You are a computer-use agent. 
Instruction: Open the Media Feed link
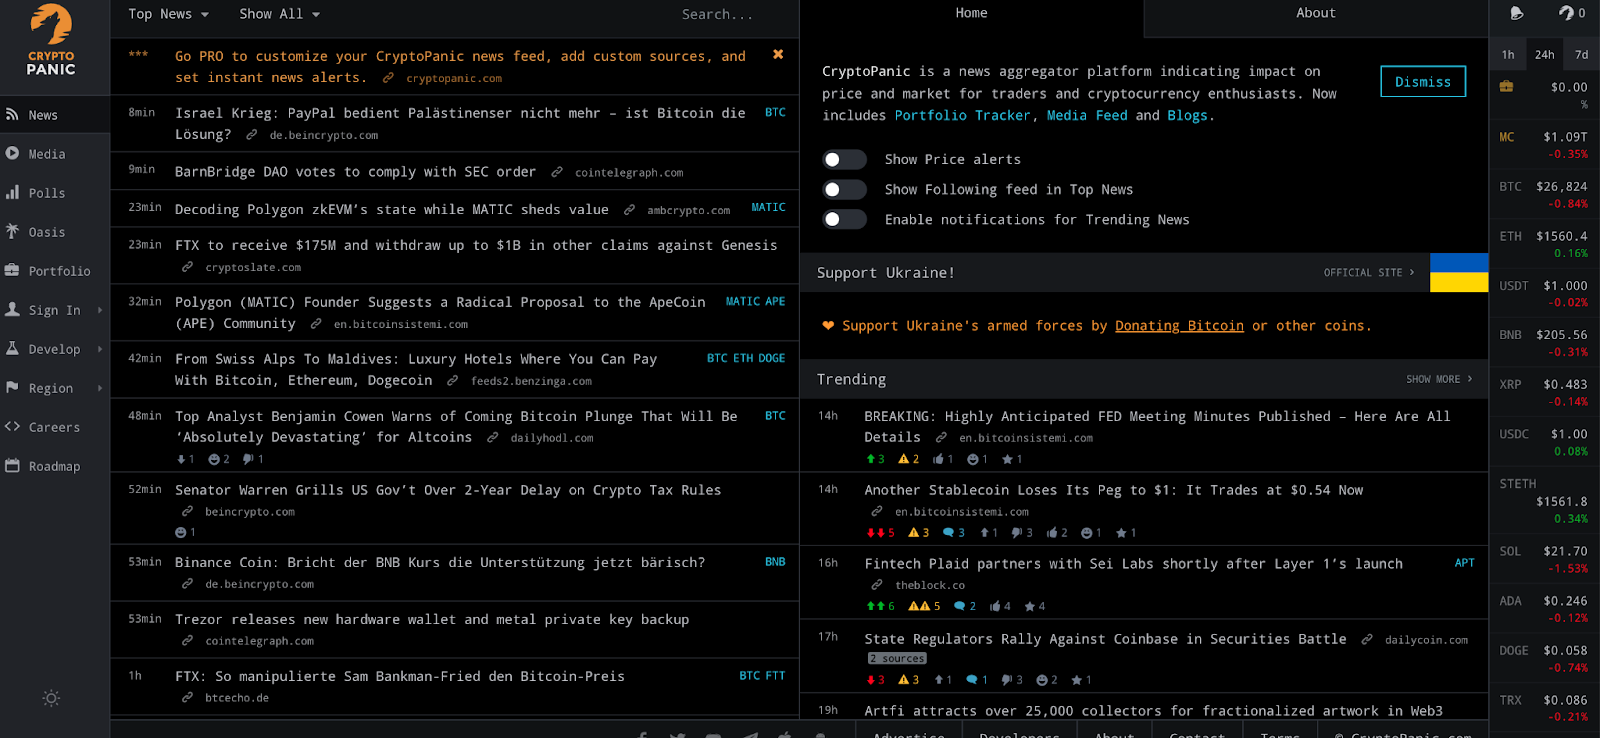click(1087, 116)
